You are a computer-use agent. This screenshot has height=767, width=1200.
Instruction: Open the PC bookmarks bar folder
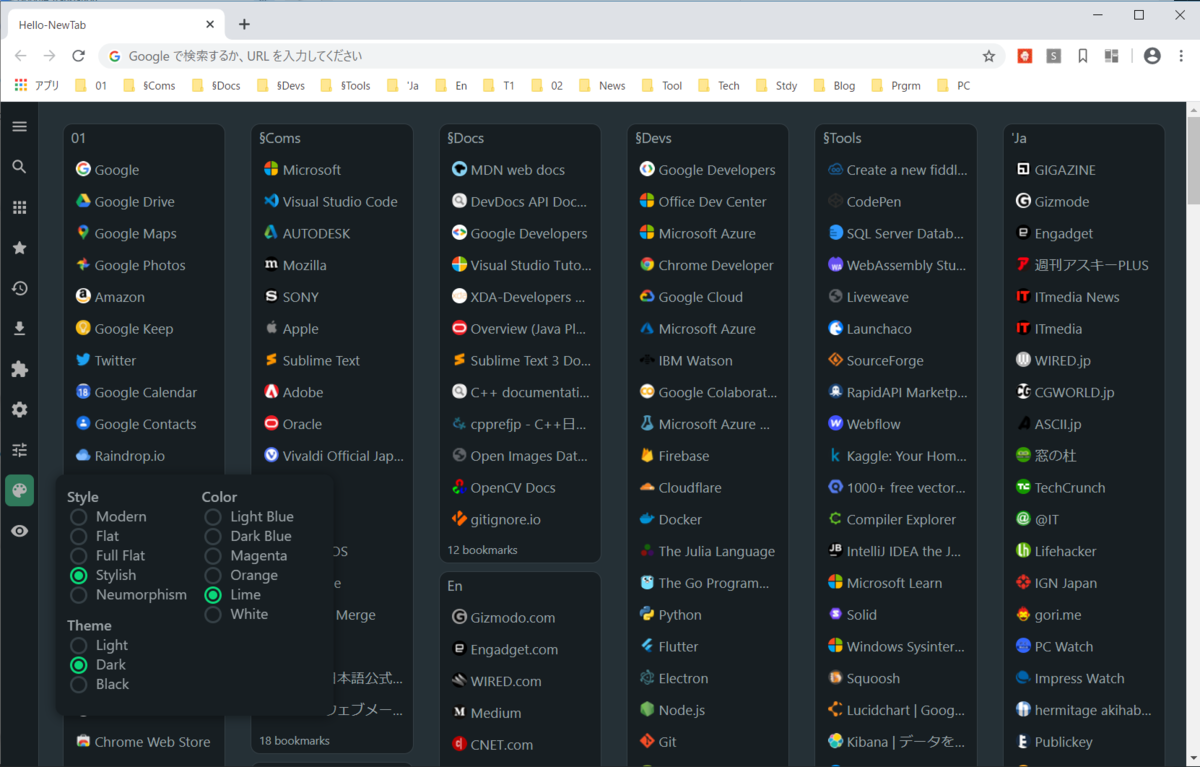click(953, 85)
